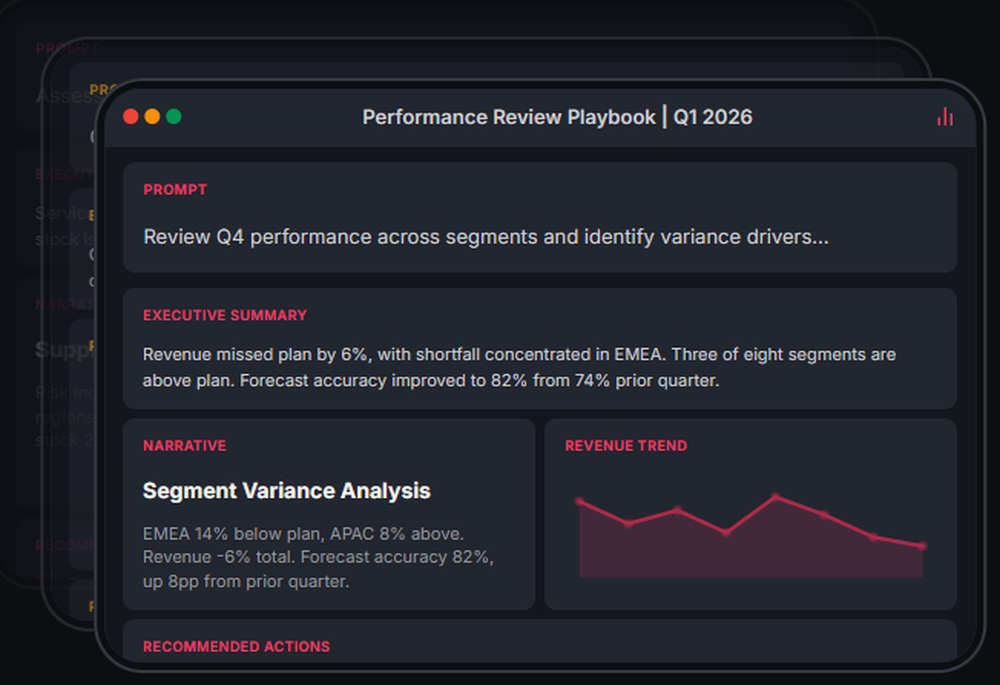This screenshot has width=1000, height=685.
Task: Click the yellow traffic light control
Action: coord(151,115)
